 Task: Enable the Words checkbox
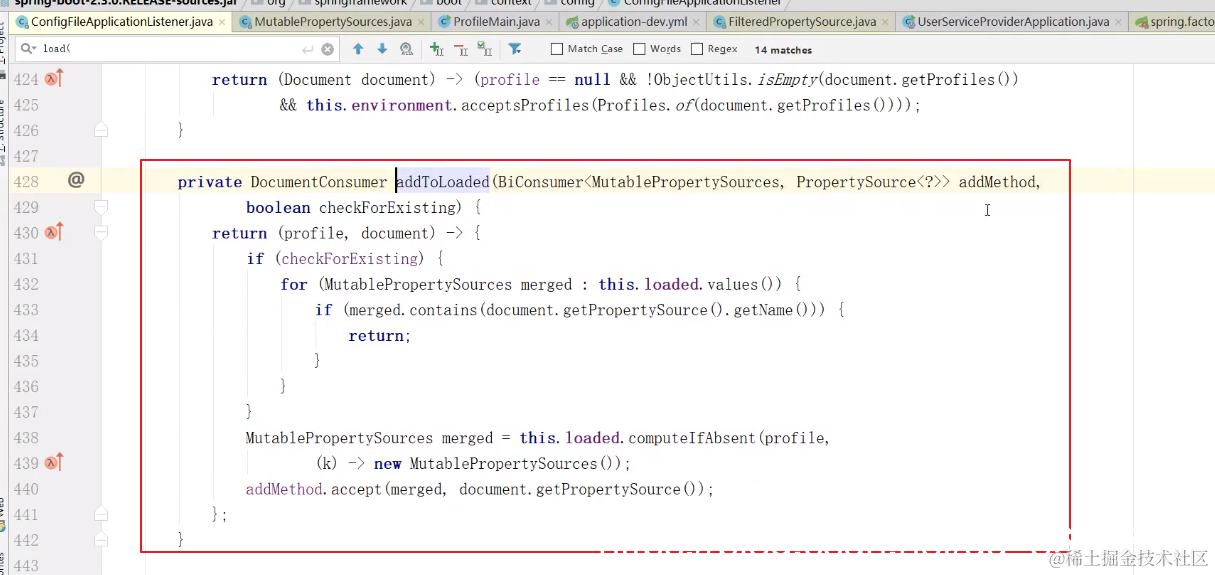coord(639,49)
